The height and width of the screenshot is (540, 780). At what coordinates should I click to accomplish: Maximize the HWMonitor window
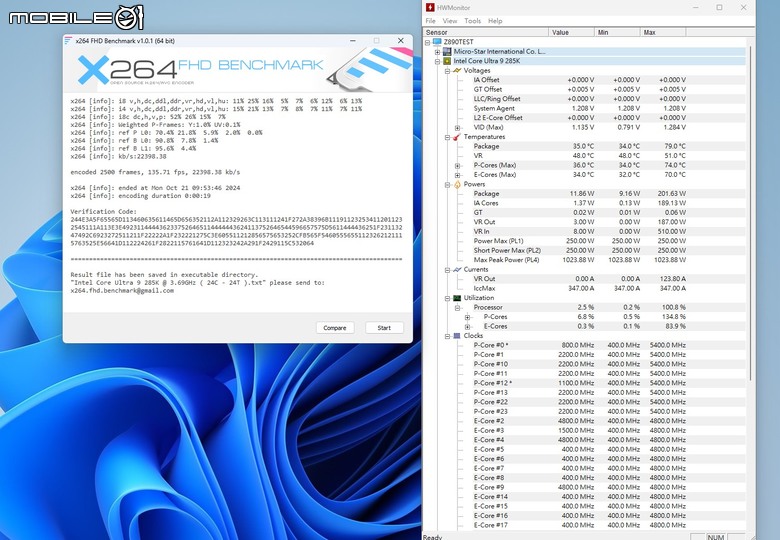pos(719,7)
